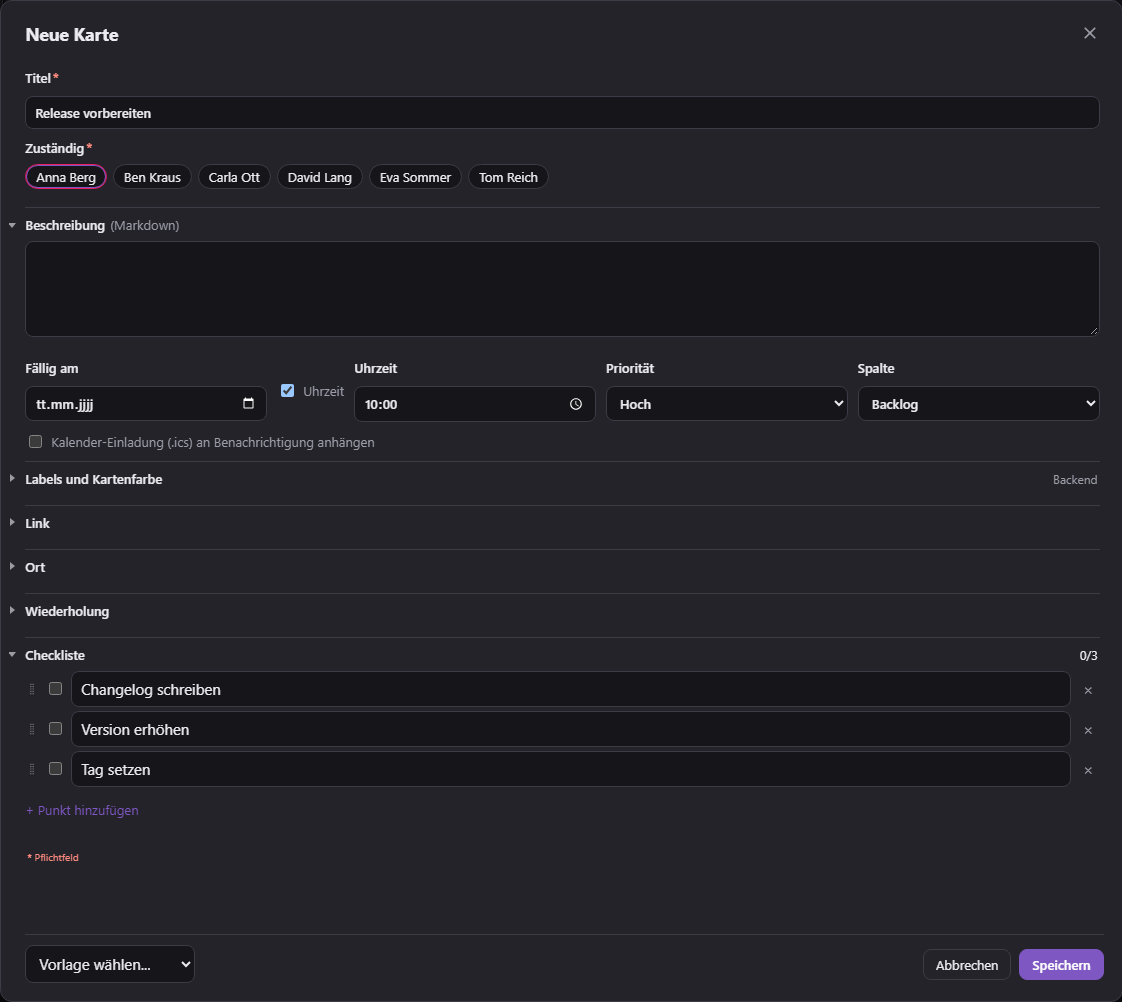Select assignee Ben Kraus
Image resolution: width=1122 pixels, height=1002 pixels.
pyautogui.click(x=152, y=177)
